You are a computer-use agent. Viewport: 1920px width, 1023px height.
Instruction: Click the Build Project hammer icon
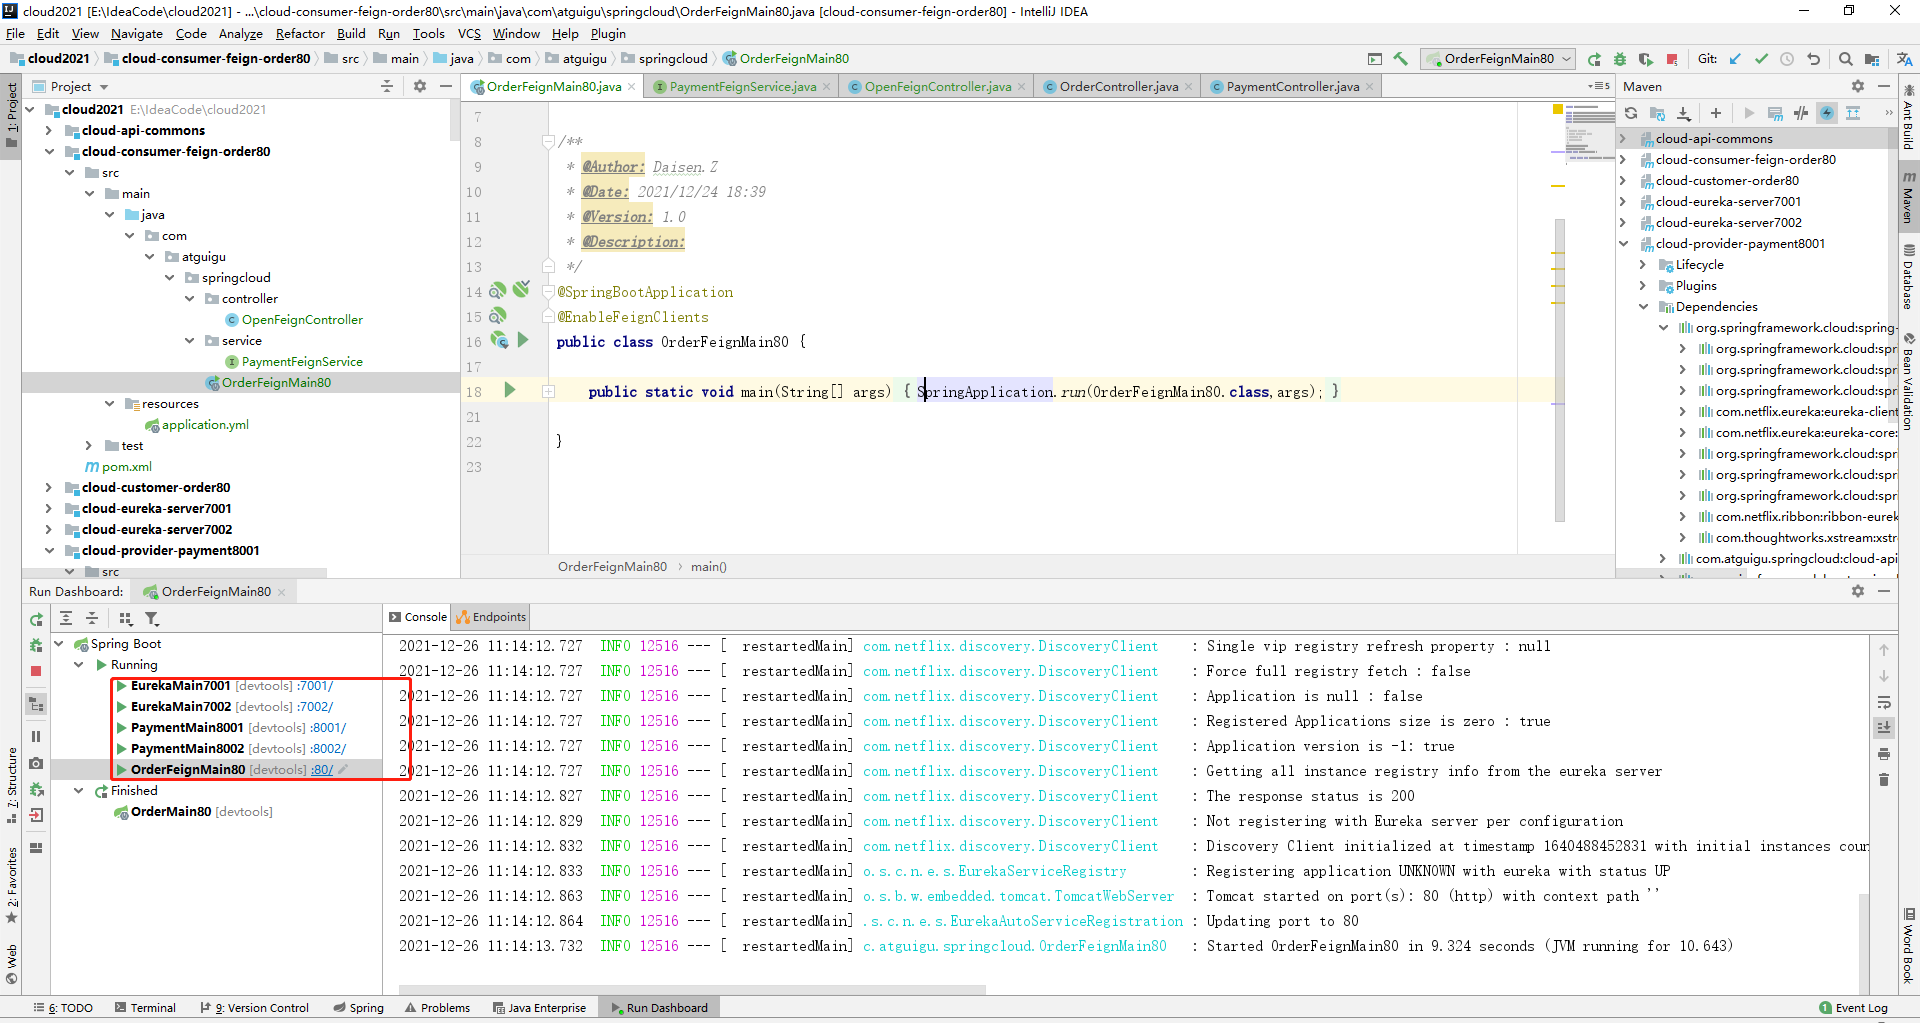1400,59
